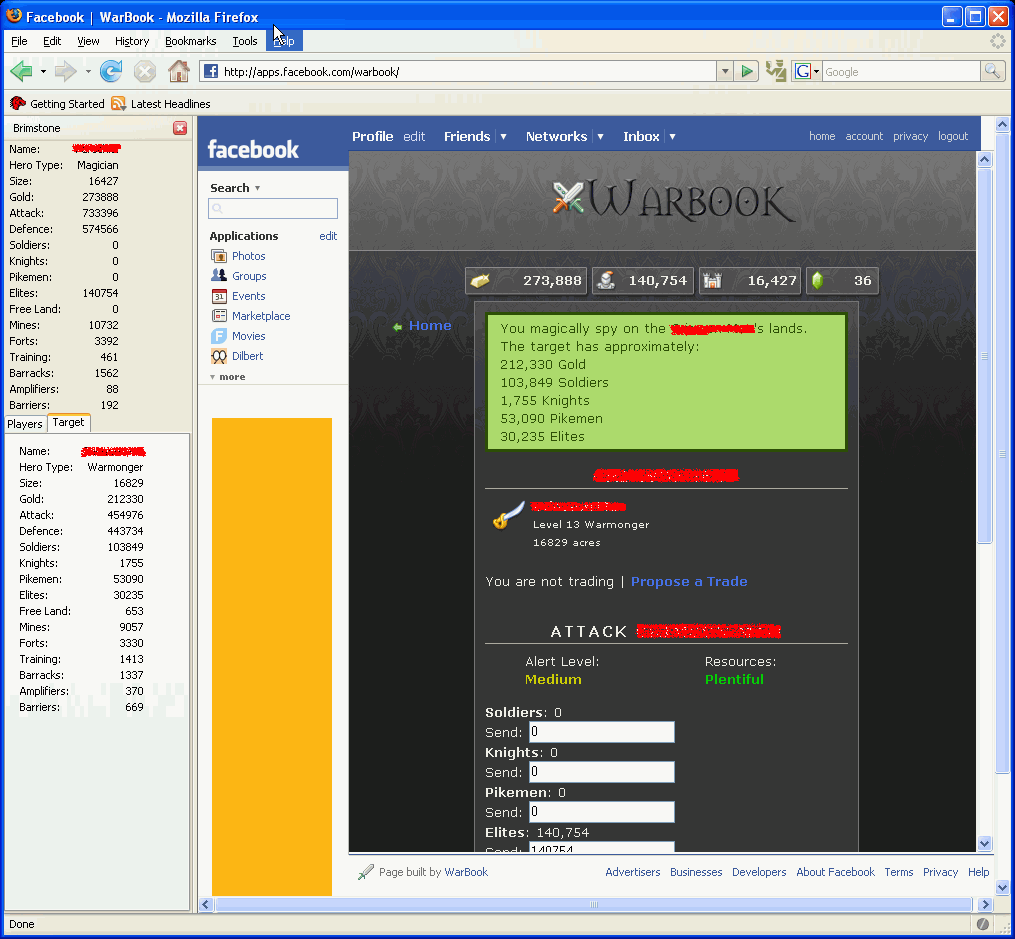Click the castle land size icon

712,281
